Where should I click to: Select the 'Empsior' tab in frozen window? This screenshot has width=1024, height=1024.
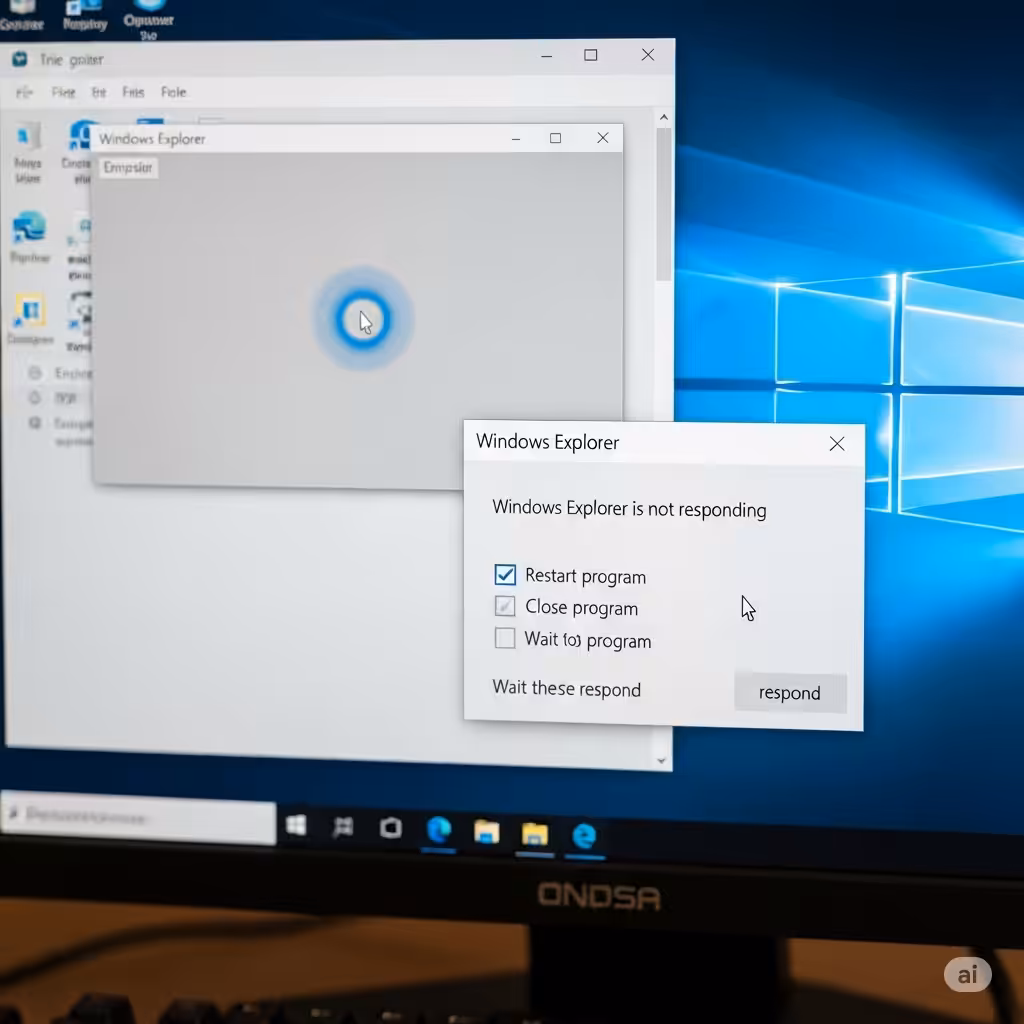[128, 168]
